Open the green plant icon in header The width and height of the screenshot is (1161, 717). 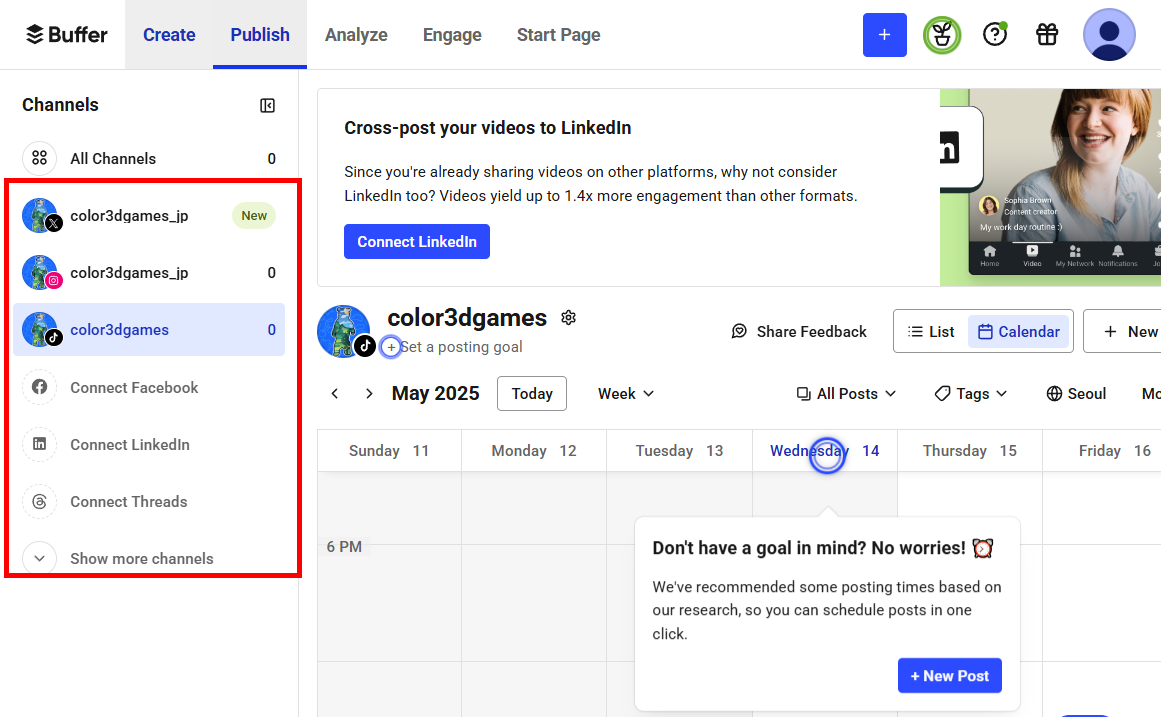[x=942, y=35]
